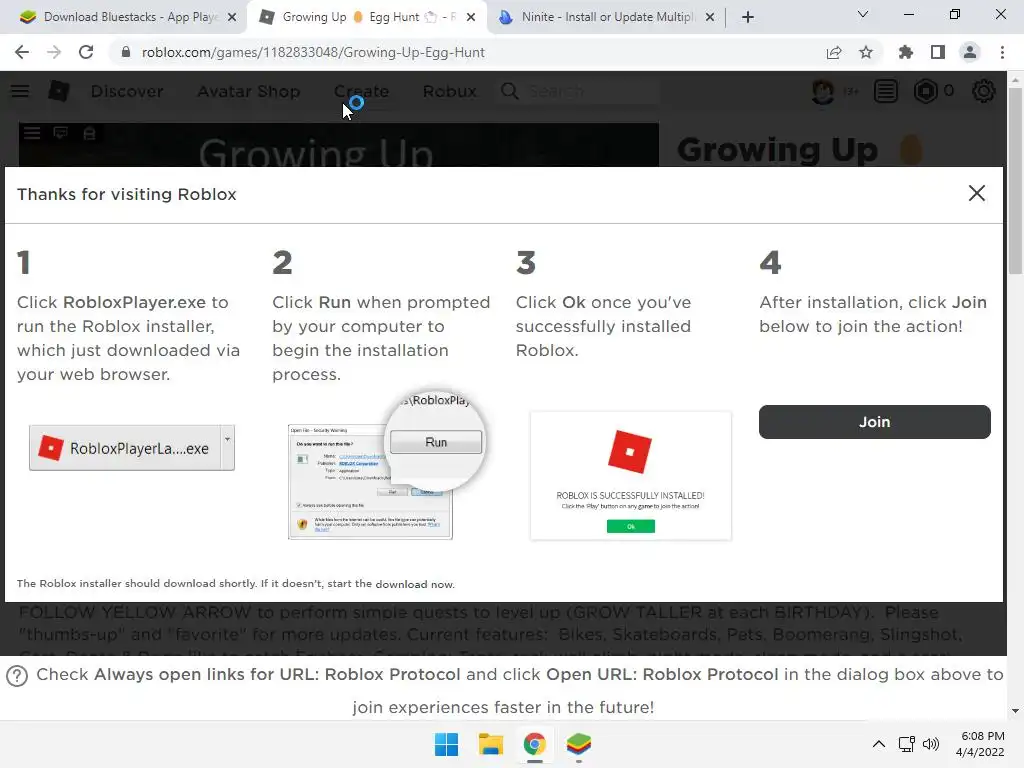Close the Thanks for visiting Roblox dialog

pos(976,193)
